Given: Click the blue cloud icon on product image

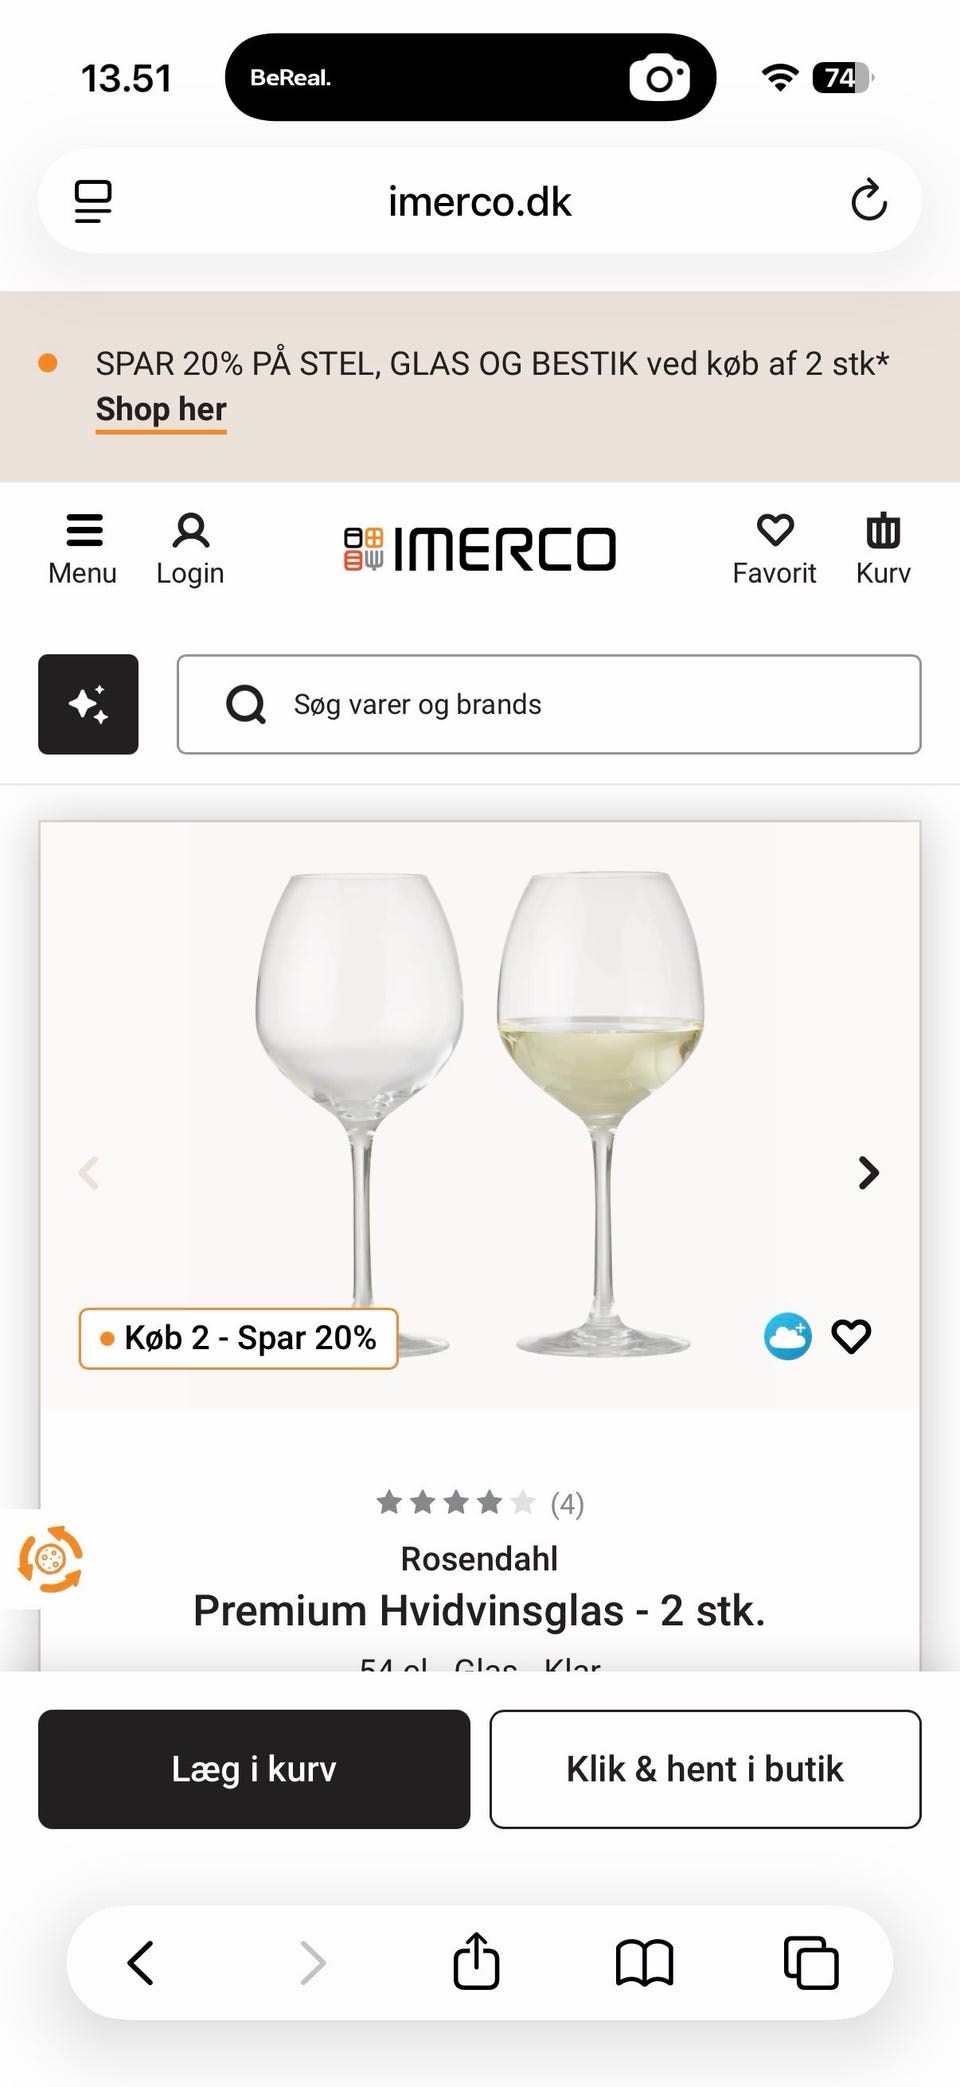Looking at the screenshot, I should coord(788,1336).
